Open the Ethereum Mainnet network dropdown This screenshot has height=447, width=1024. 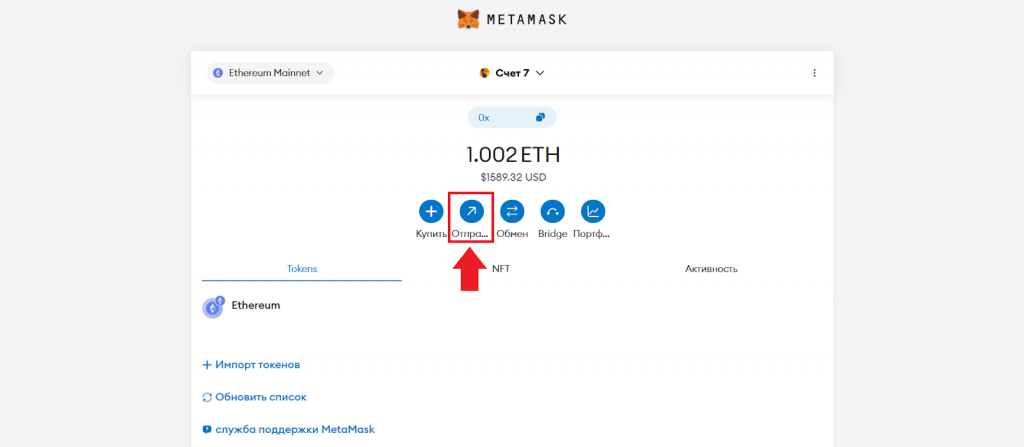point(270,73)
